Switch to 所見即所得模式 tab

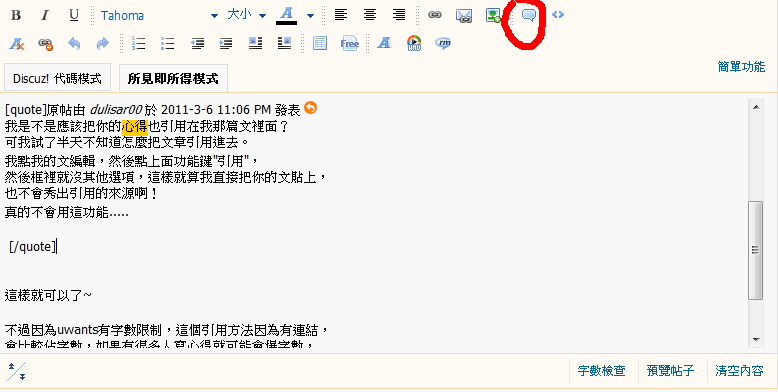[x=173, y=78]
